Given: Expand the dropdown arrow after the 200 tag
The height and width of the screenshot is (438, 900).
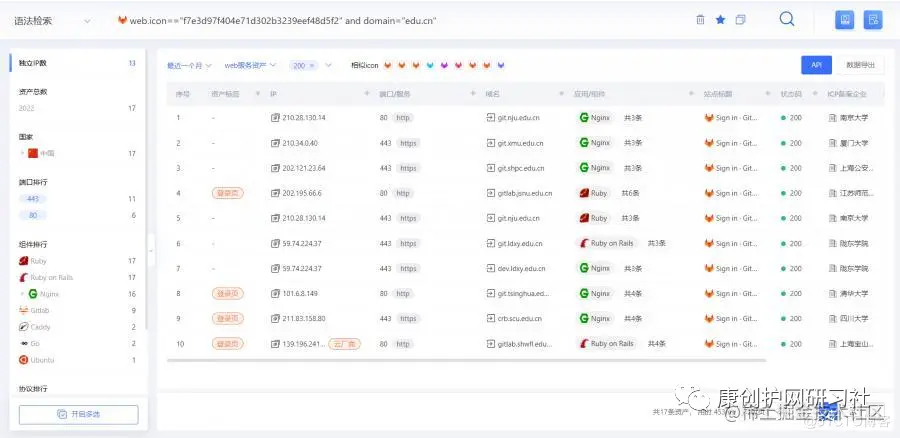Looking at the screenshot, I should (x=328, y=65).
